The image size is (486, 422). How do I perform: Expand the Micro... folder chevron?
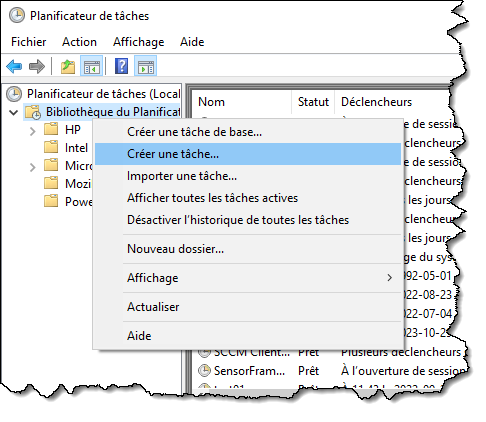pos(32,167)
